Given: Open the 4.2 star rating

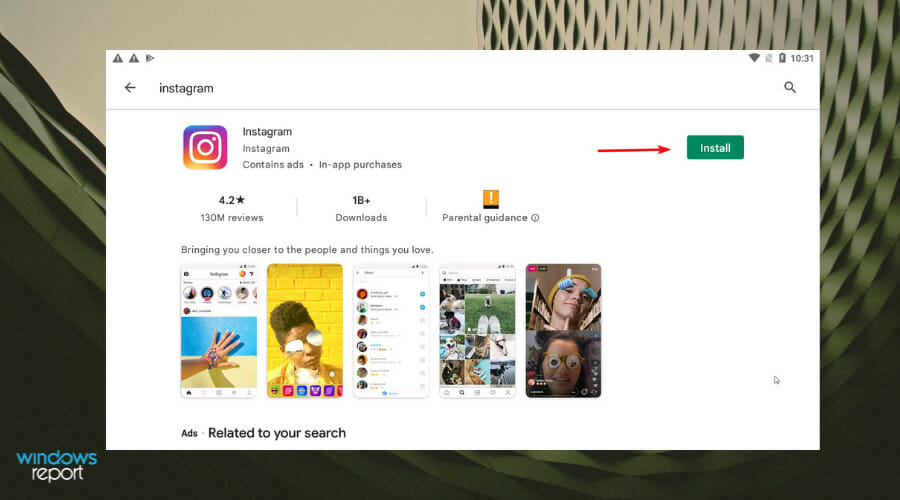Looking at the screenshot, I should 232,200.
